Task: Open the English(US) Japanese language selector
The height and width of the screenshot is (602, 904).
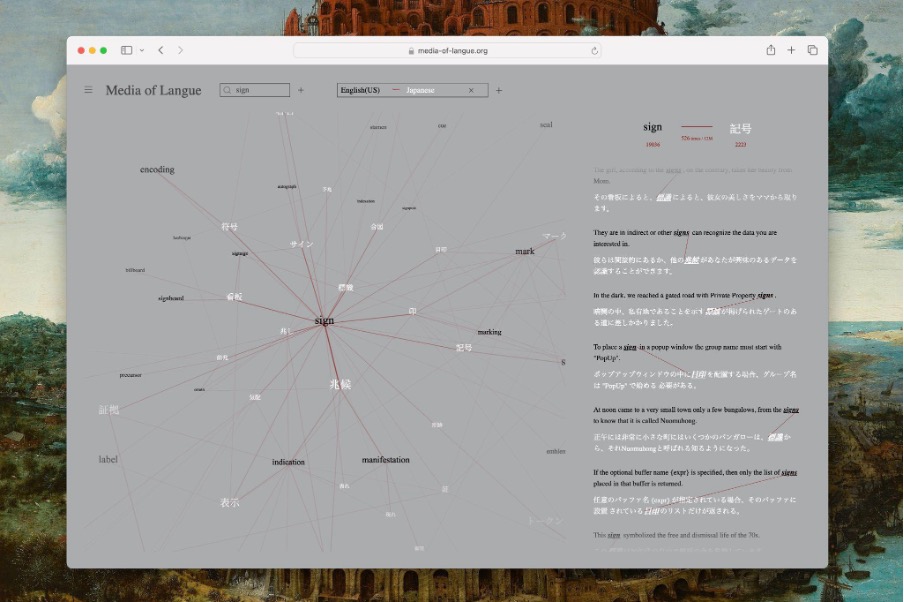Action: (x=400, y=90)
